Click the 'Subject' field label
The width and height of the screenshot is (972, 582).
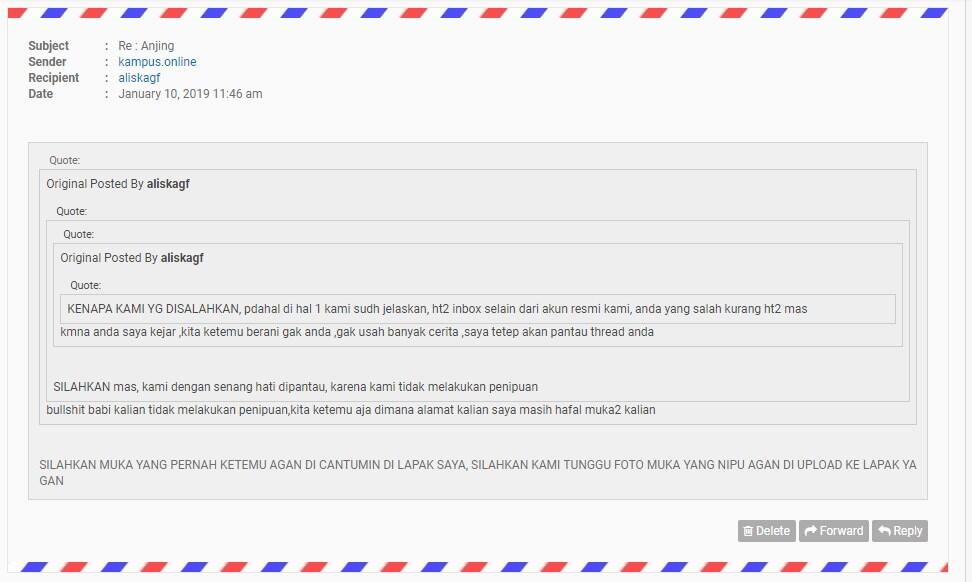(x=48, y=46)
